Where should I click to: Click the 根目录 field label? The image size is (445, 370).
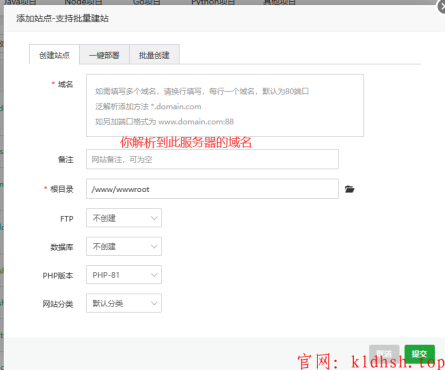point(62,189)
